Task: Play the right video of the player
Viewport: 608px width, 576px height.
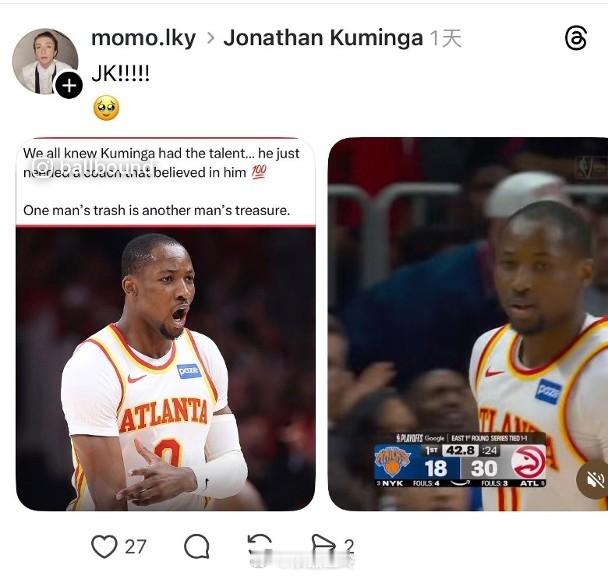Action: coord(468,324)
